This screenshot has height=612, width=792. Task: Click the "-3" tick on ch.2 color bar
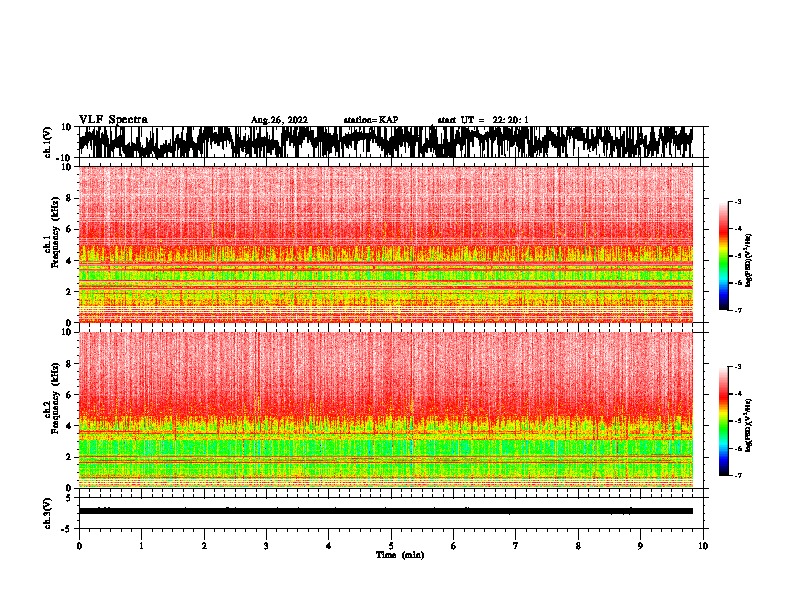tap(738, 367)
